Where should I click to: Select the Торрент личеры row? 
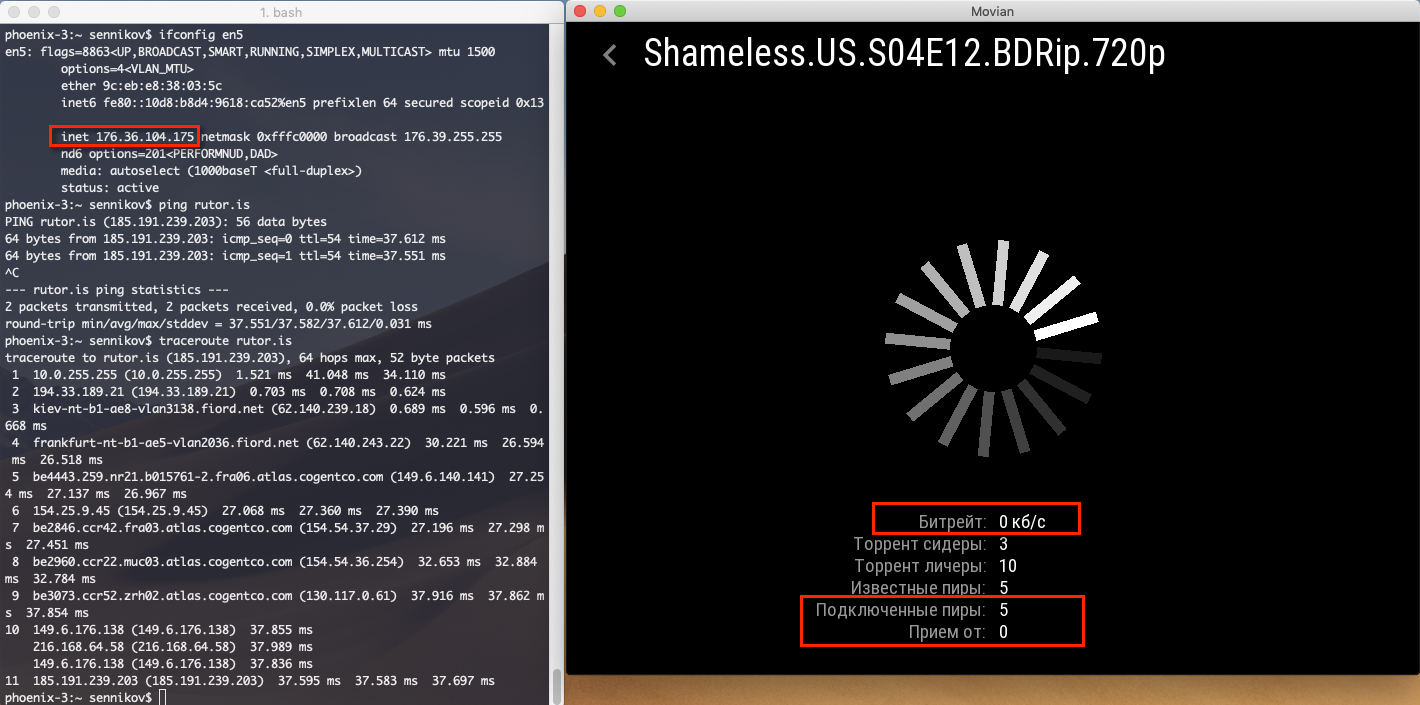coord(934,566)
